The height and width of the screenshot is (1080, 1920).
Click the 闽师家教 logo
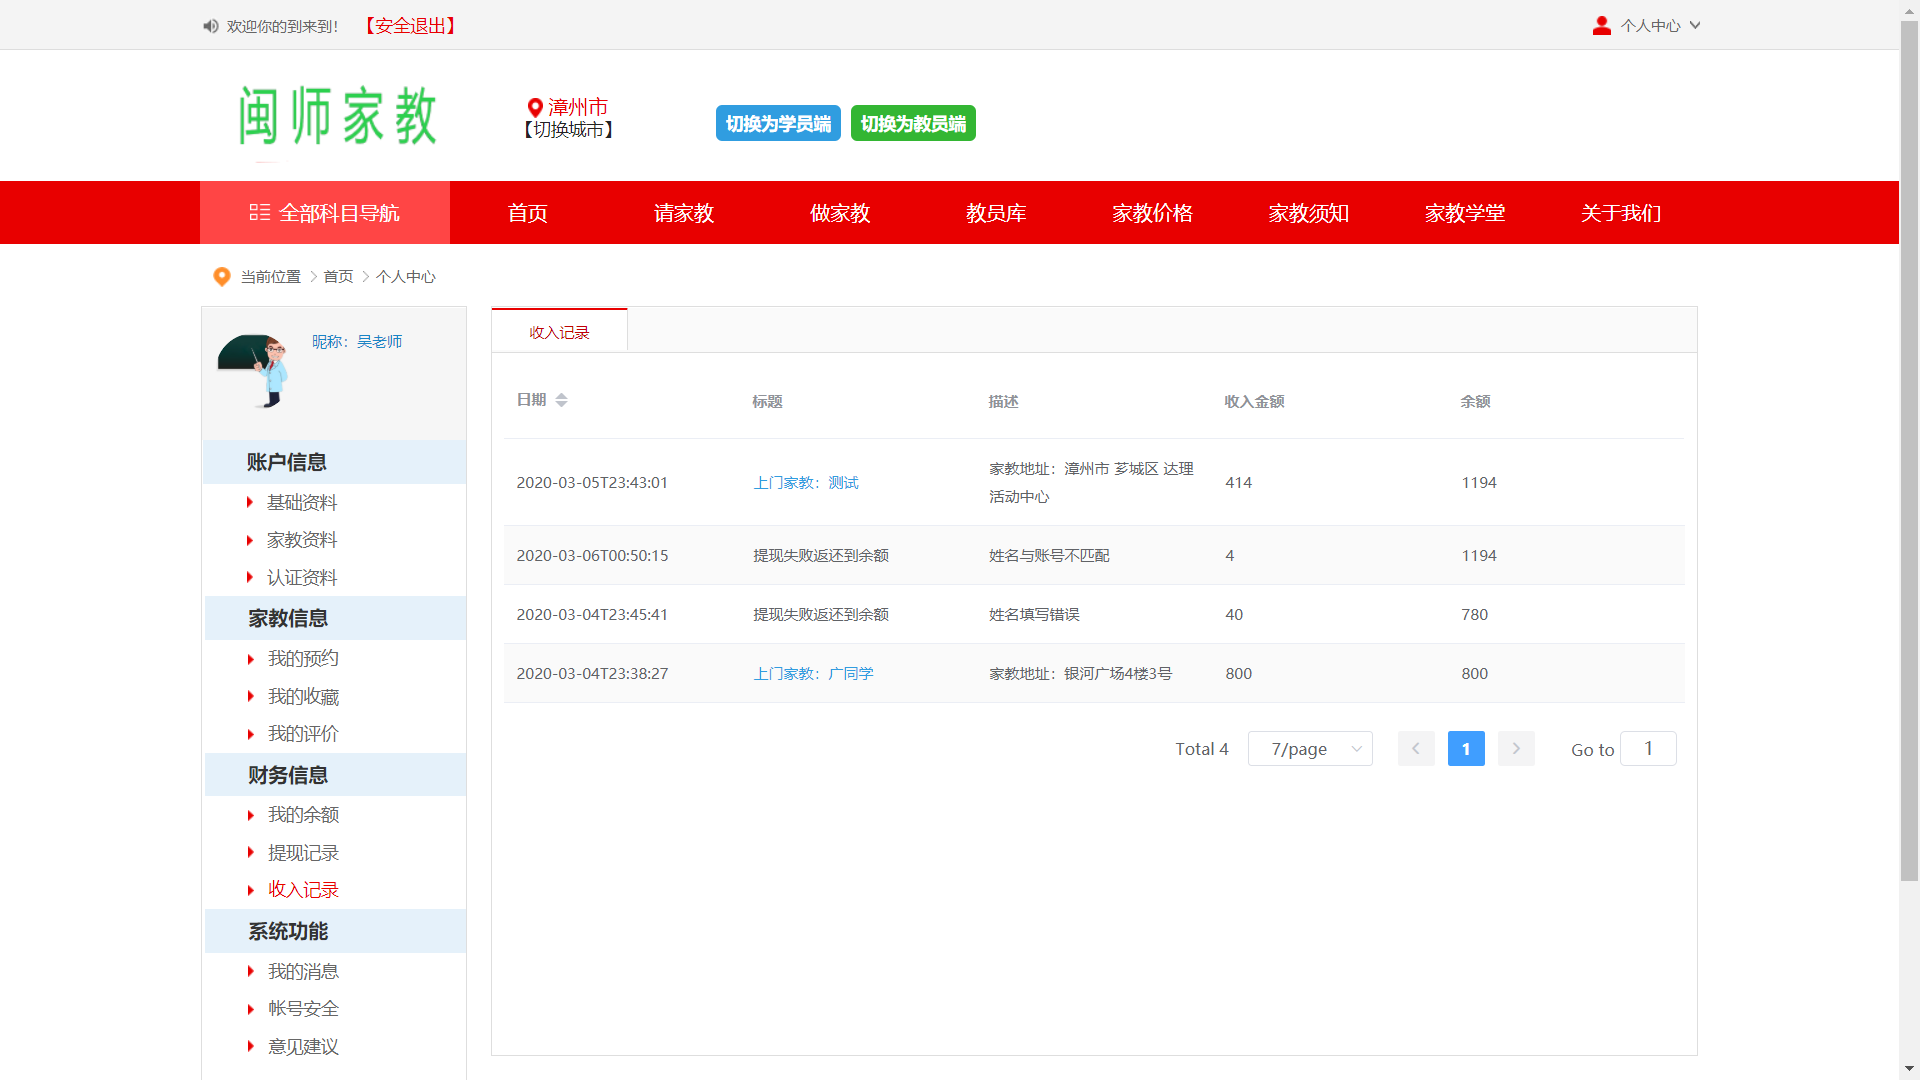coord(338,116)
